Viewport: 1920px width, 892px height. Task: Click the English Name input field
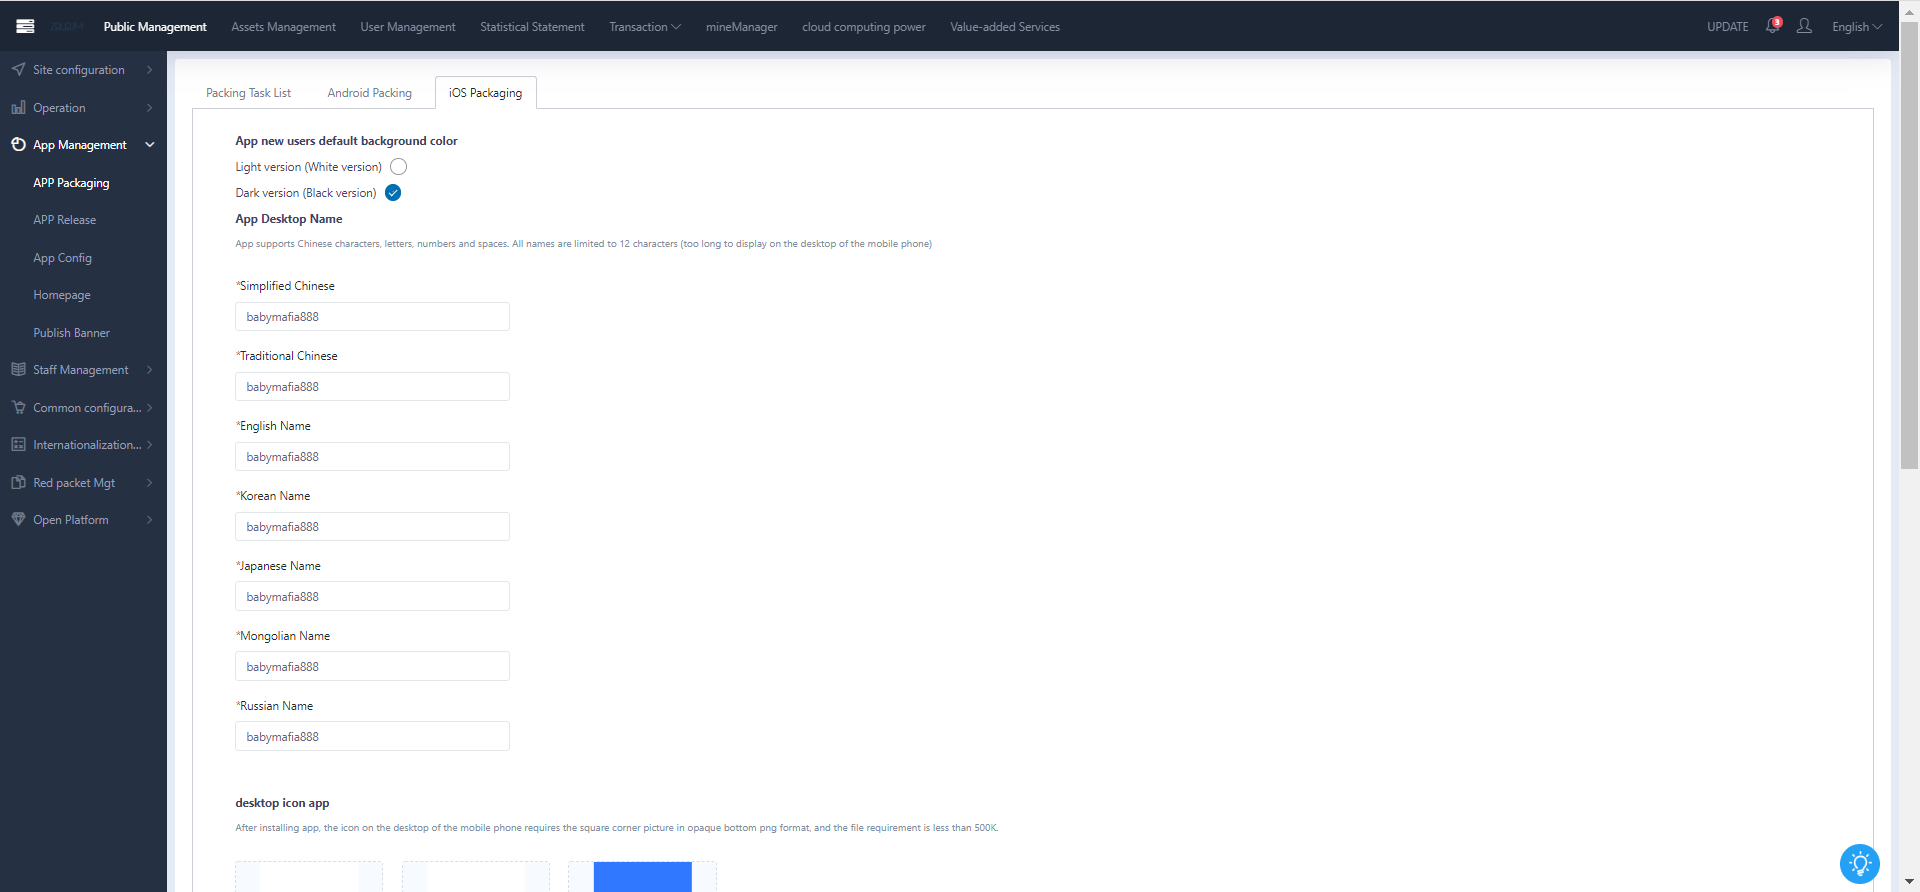pyautogui.click(x=372, y=457)
